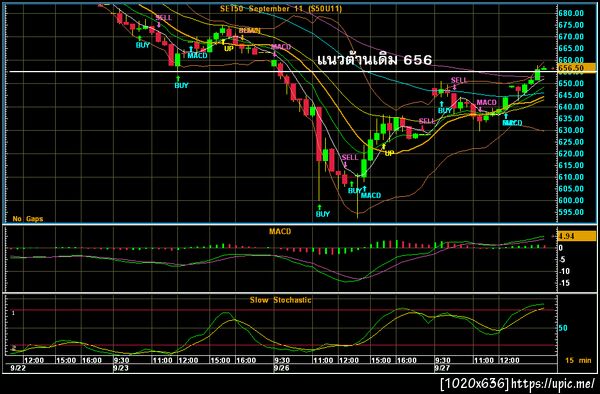This screenshot has width=600, height=394.
Task: Click the 650.00 price axis value
Action: [571, 83]
